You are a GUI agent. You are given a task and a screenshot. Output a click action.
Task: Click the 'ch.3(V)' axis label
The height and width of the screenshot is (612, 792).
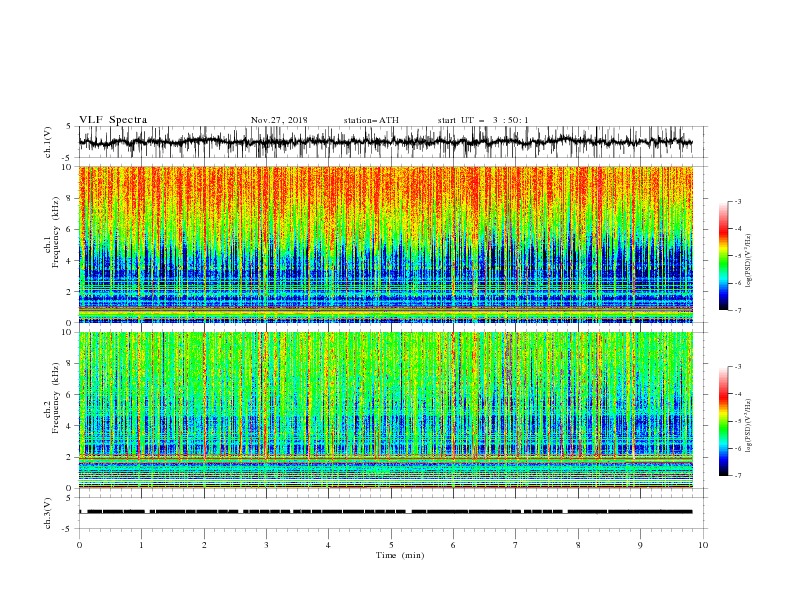point(48,513)
